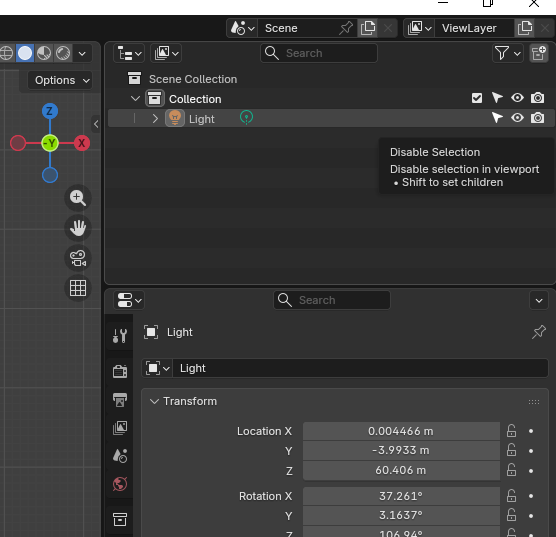Image resolution: width=556 pixels, height=537 pixels.
Task: Open properties editor options dropdown
Action: coord(539,301)
